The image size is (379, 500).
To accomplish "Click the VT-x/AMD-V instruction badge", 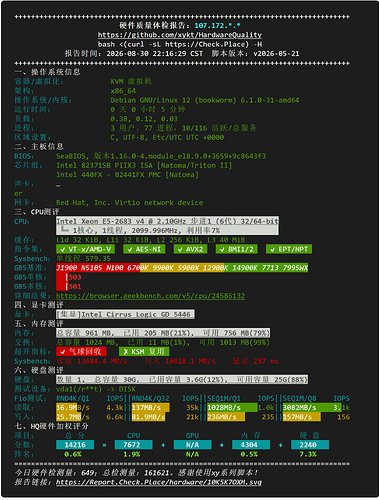I will point(86,249).
